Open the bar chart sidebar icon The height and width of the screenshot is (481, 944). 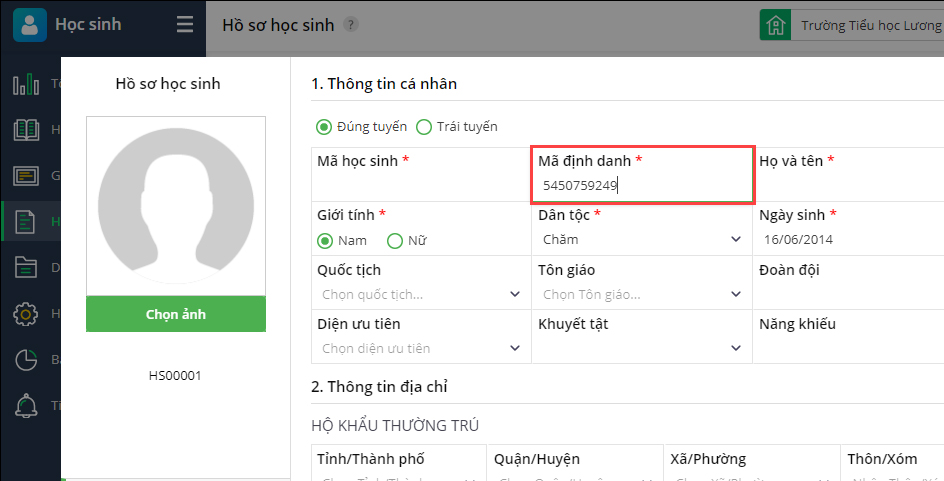[x=26, y=84]
